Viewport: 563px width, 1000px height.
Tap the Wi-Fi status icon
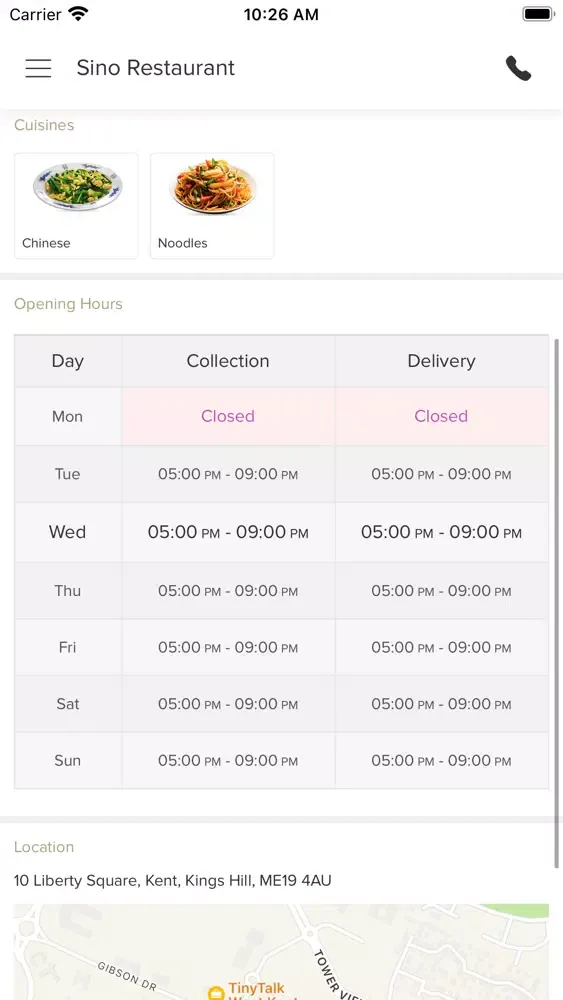pos(79,14)
